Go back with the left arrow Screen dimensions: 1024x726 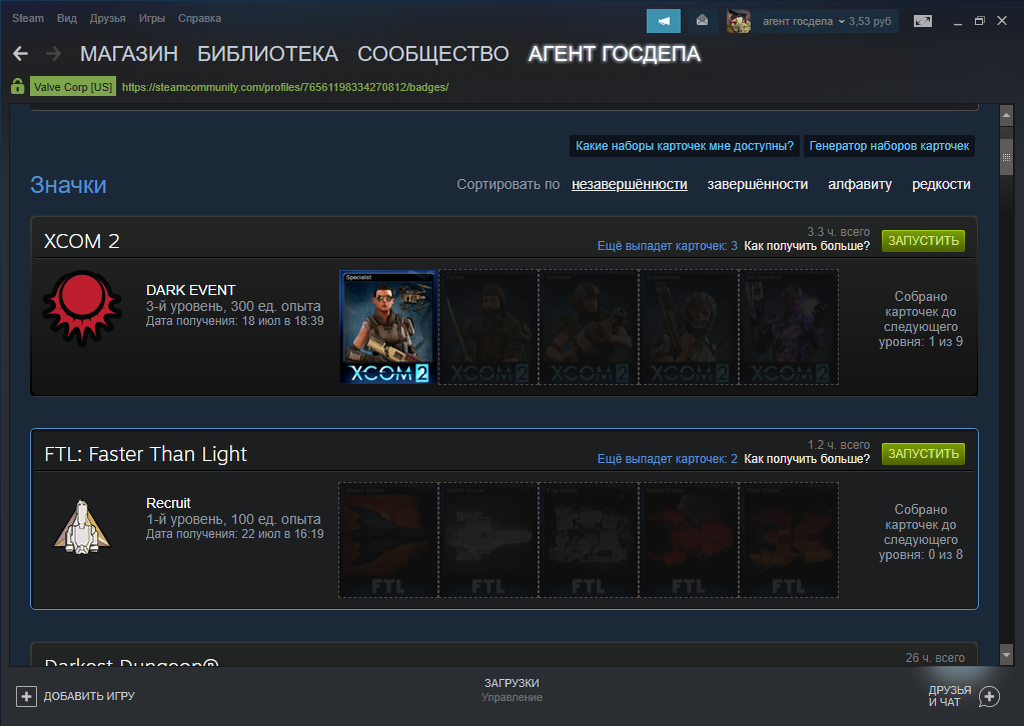pyautogui.click(x=20, y=54)
